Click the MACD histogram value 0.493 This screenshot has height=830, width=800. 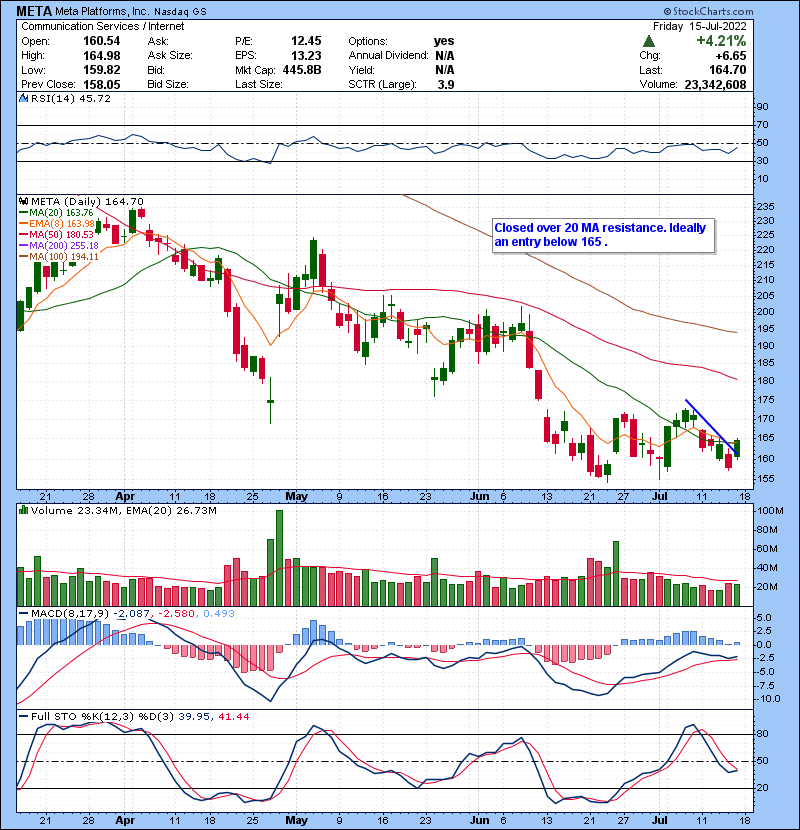tap(219, 614)
